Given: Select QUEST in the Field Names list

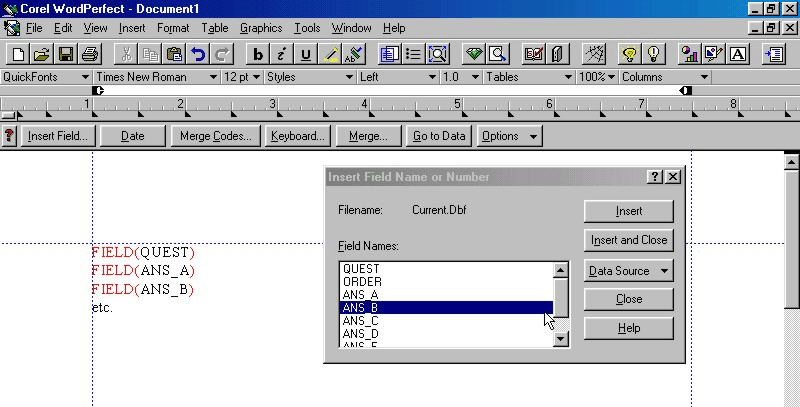Looking at the screenshot, I should [446, 269].
